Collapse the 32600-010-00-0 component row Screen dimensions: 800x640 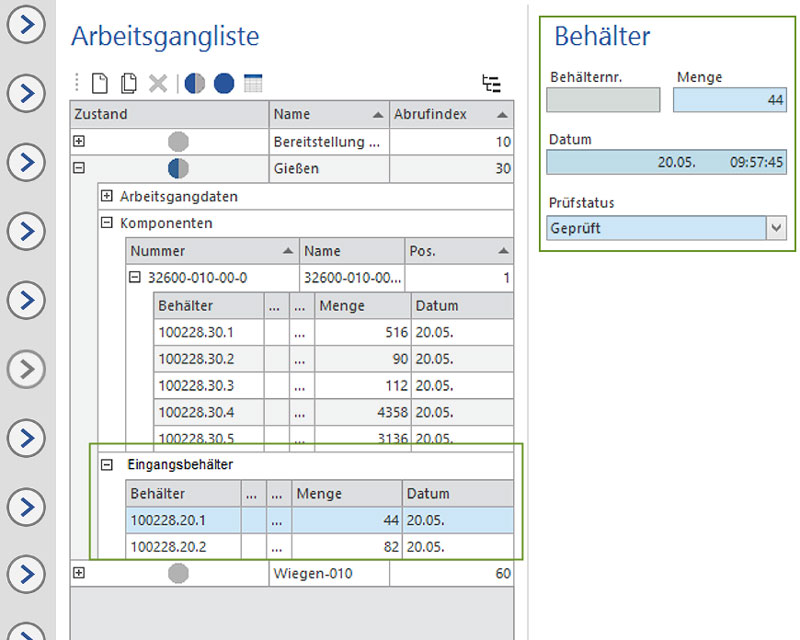[x=135, y=277]
